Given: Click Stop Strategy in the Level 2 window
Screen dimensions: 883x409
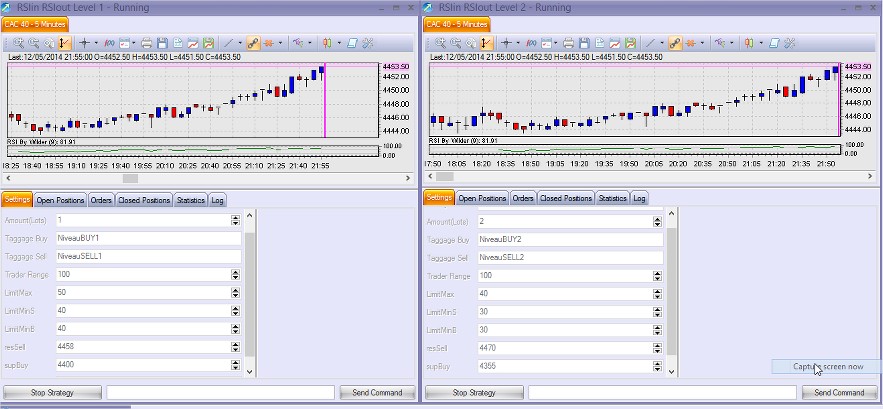Looking at the screenshot, I should tap(474, 393).
